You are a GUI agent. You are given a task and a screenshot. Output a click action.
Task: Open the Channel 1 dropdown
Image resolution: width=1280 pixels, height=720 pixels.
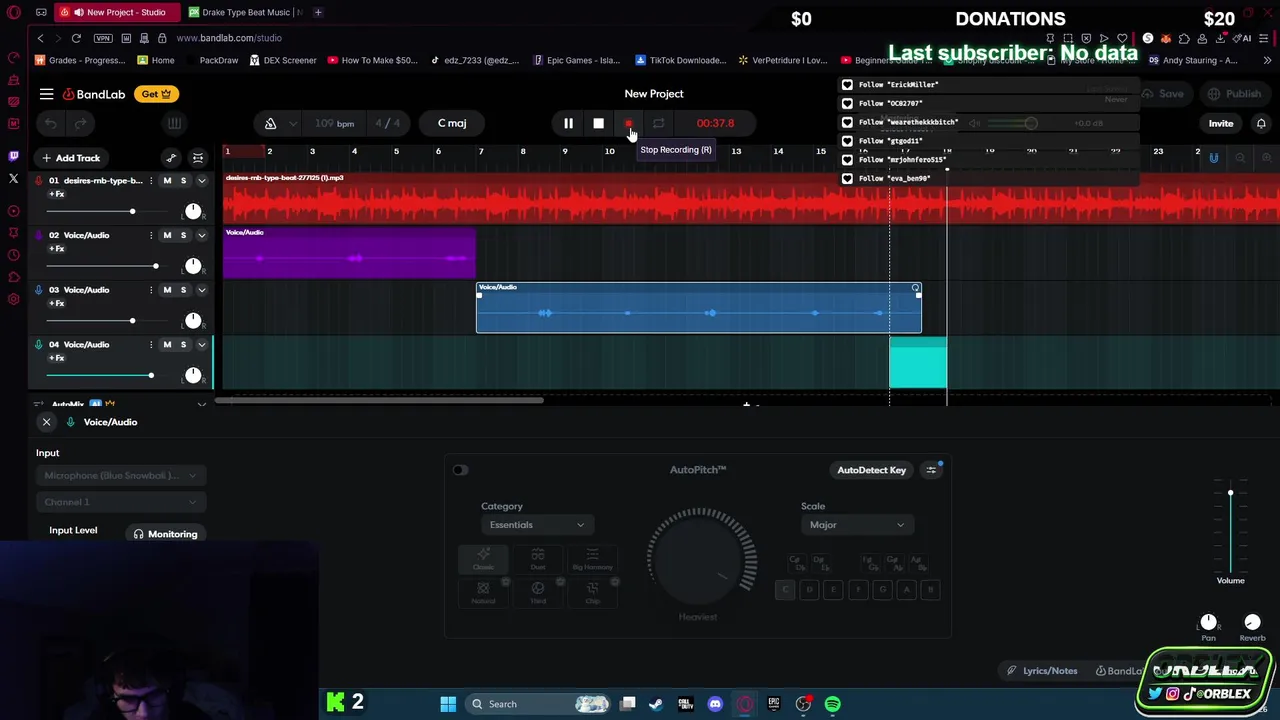pyautogui.click(x=120, y=502)
